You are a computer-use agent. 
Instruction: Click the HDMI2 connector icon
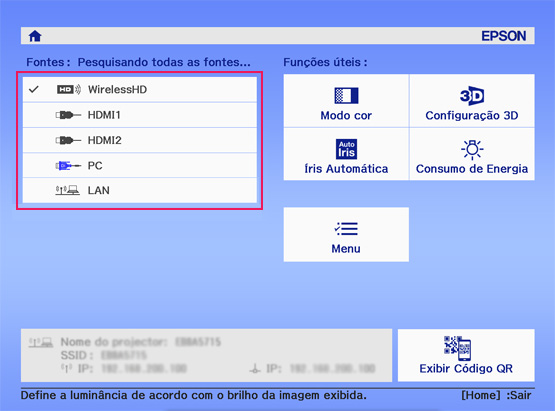pyautogui.click(x=68, y=141)
